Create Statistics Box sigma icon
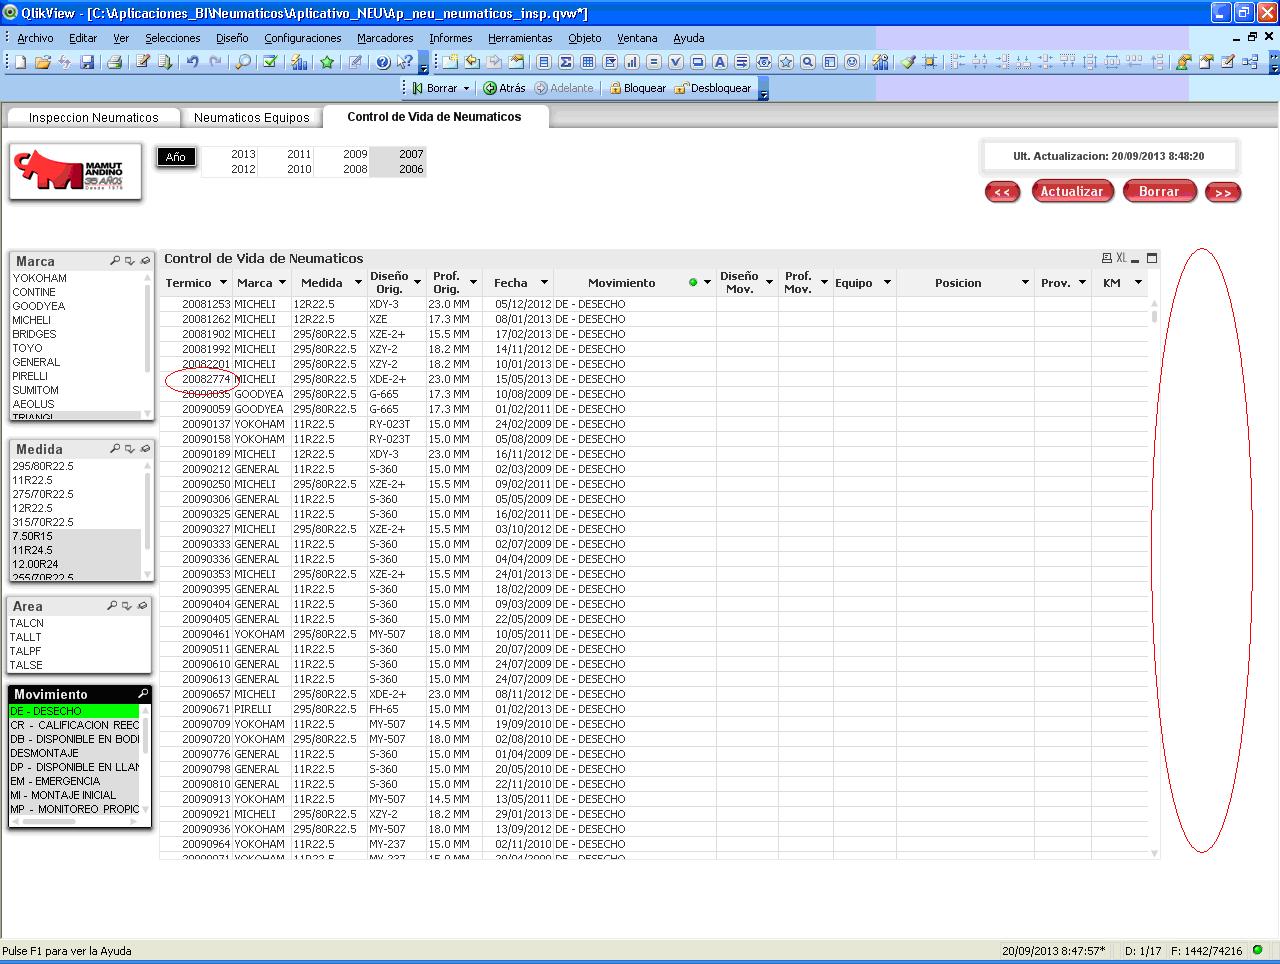This screenshot has height=964, width=1280. coord(566,62)
